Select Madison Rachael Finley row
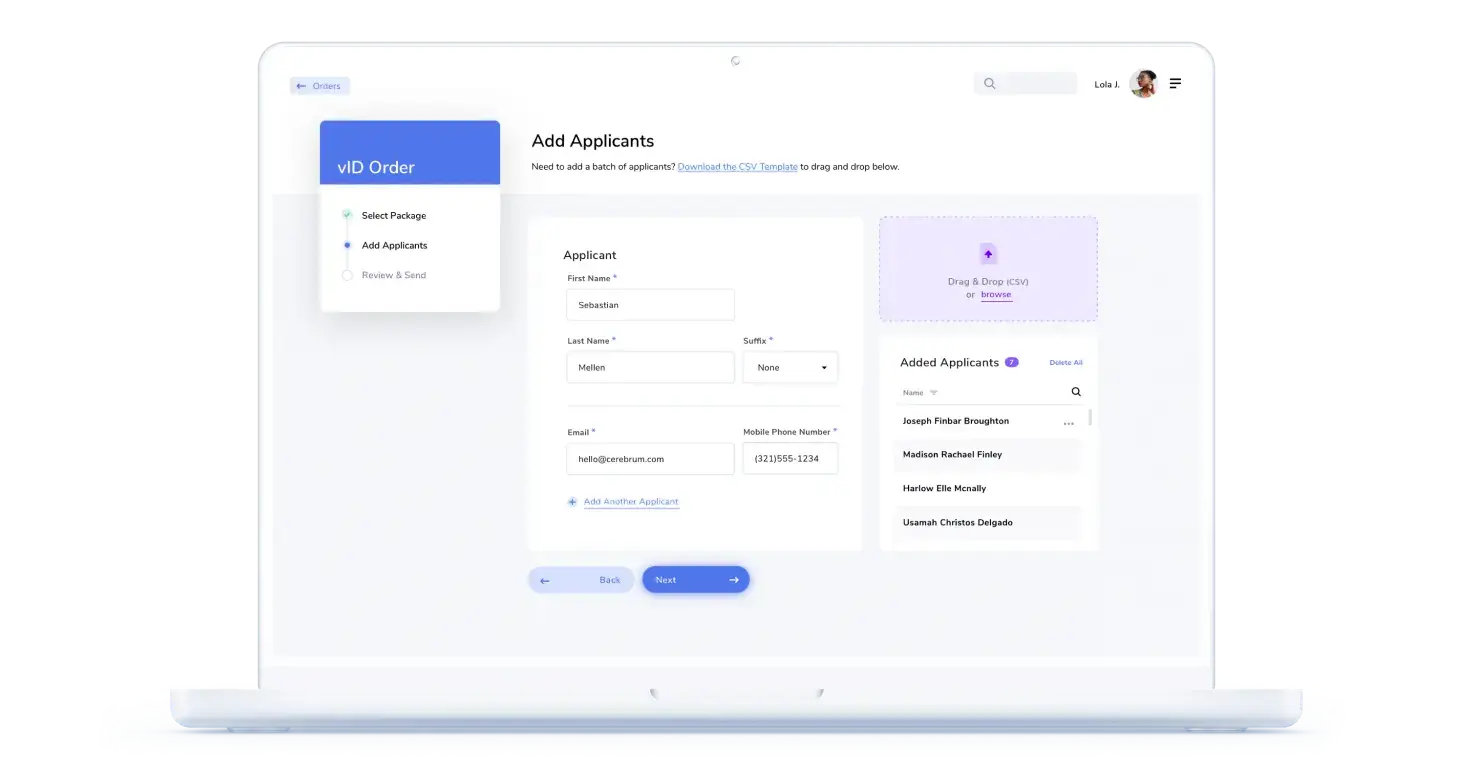This screenshot has height=772, width=1470. (x=988, y=455)
